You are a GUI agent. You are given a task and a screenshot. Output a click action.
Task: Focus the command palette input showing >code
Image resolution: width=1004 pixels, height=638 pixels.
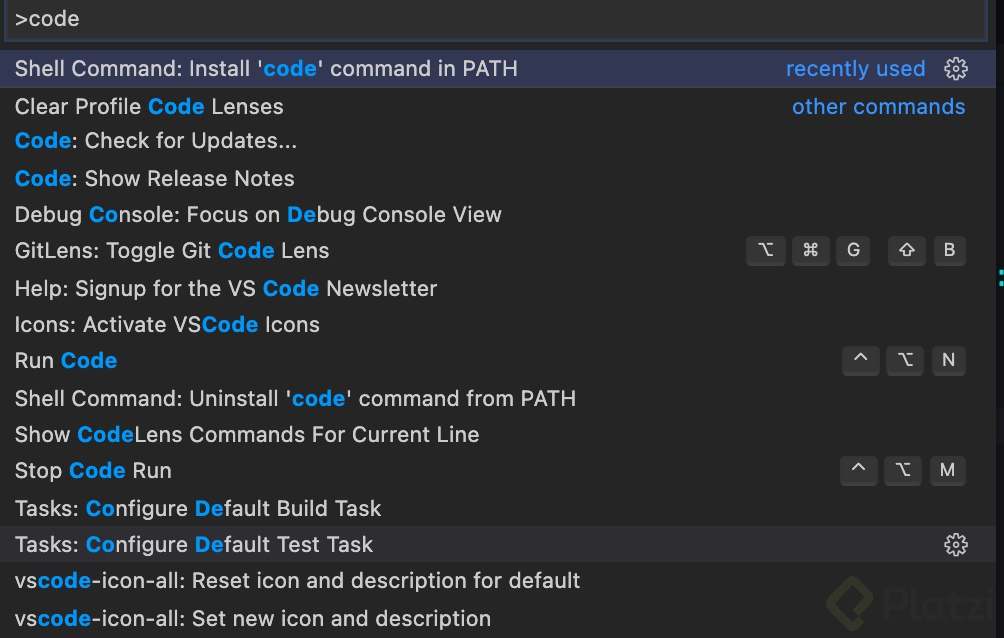coord(494,19)
